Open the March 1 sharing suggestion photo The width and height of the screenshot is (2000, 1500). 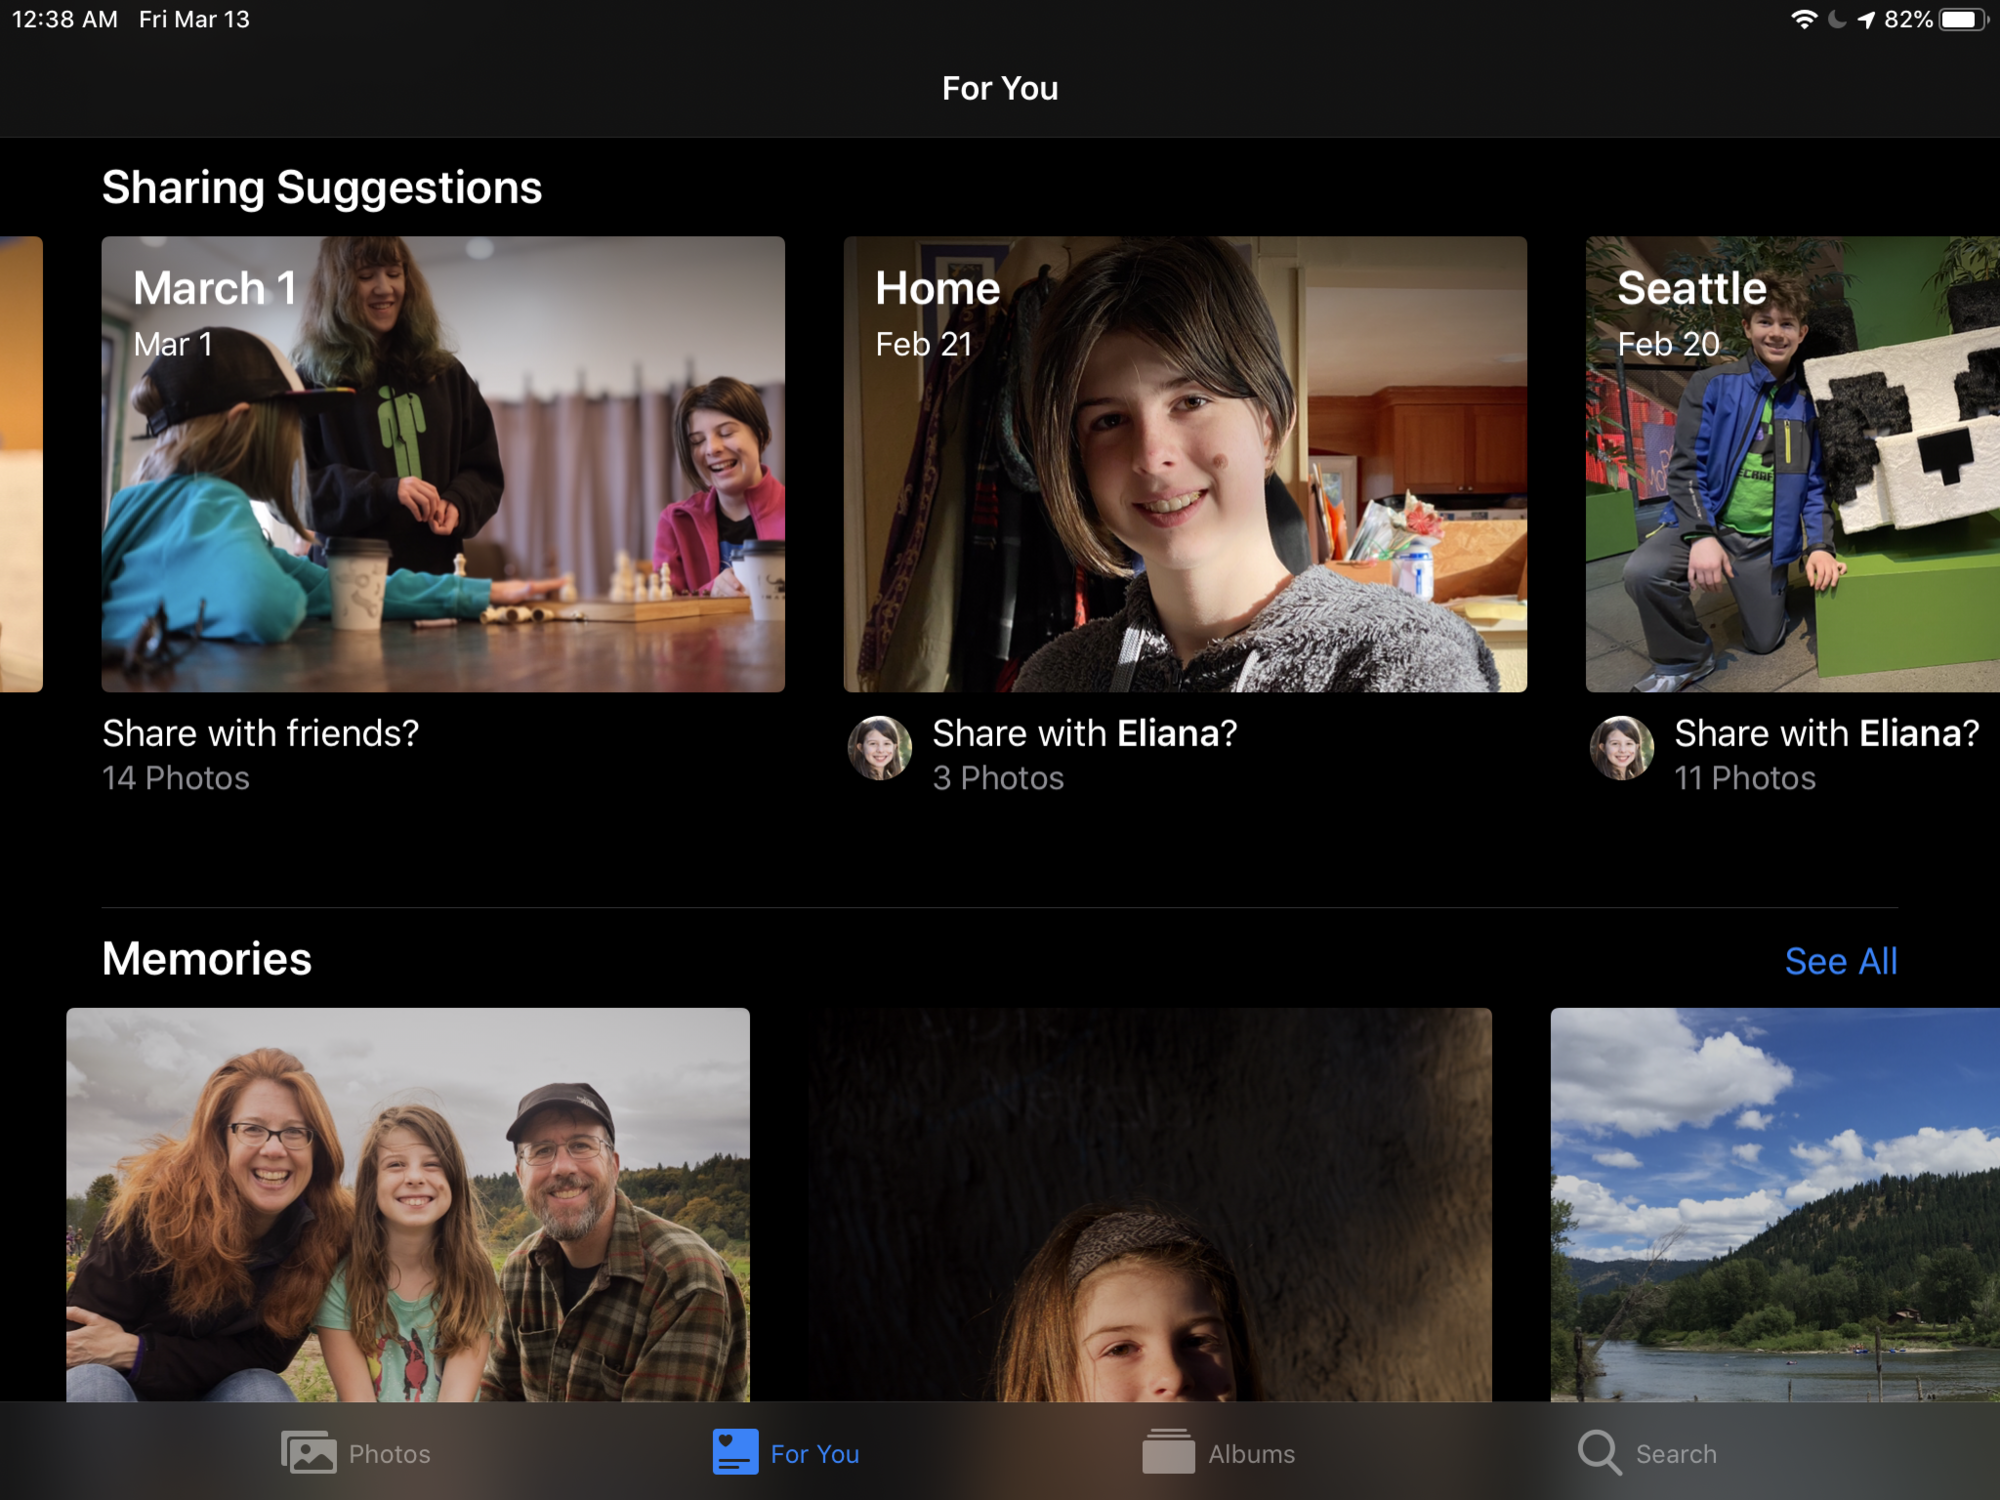coord(443,464)
